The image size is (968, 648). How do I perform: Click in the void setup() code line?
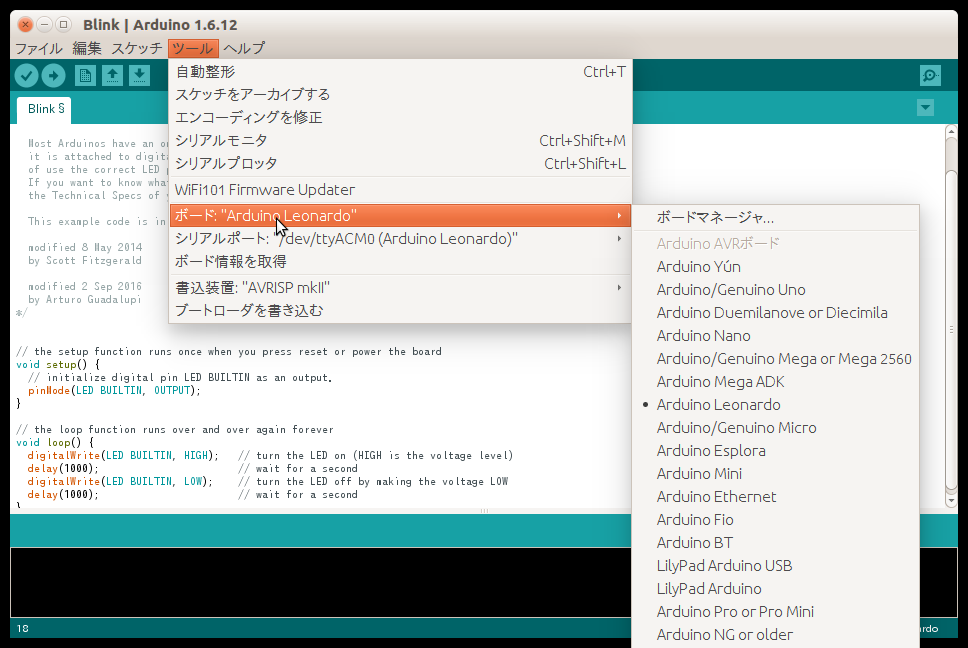point(57,364)
